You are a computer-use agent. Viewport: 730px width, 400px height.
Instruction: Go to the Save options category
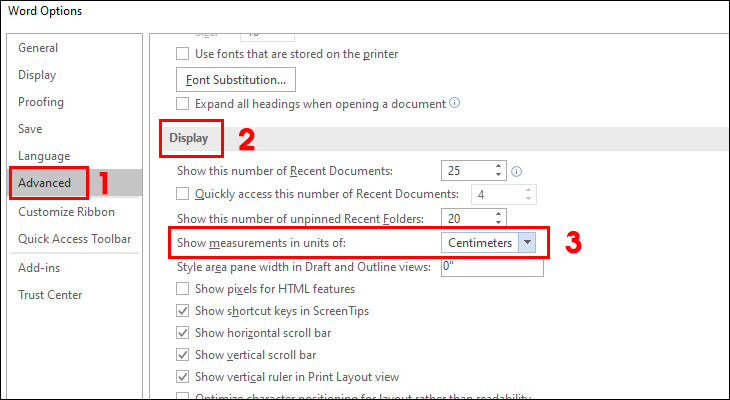pyautogui.click(x=30, y=129)
